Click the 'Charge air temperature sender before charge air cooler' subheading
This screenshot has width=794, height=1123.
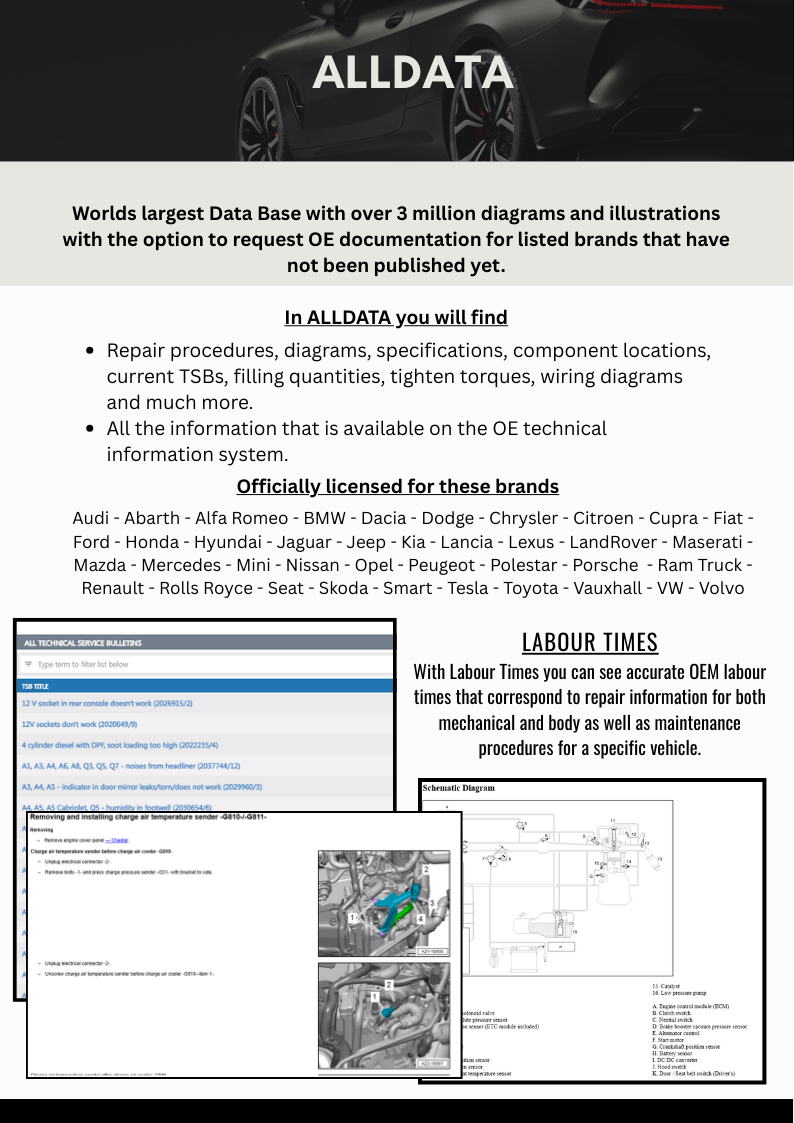(x=100, y=852)
